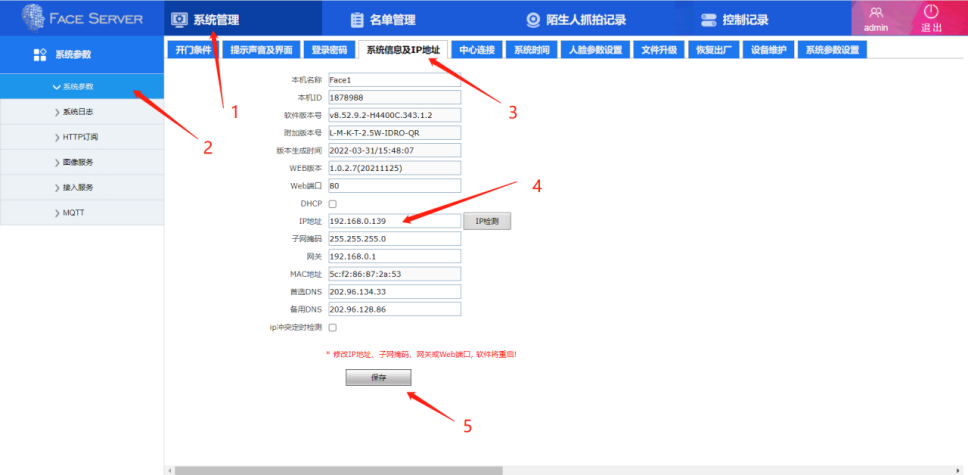Viewport: 968px width, 475px height.
Task: Click the Face Server logo icon
Action: [x=33, y=18]
